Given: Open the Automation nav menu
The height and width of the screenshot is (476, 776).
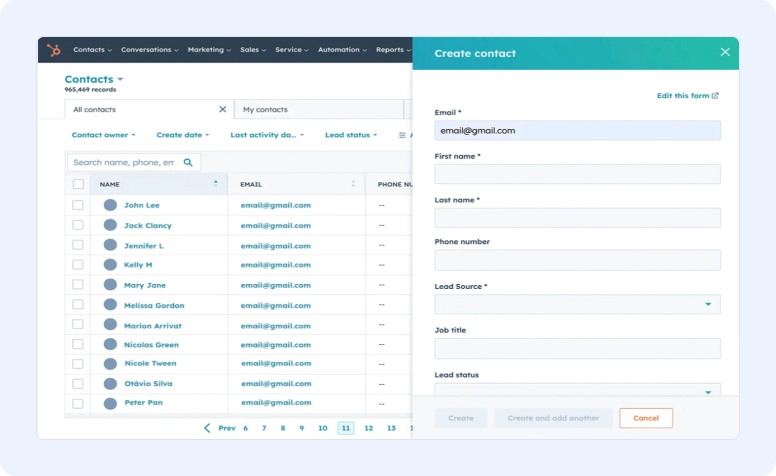Looking at the screenshot, I should coord(342,50).
